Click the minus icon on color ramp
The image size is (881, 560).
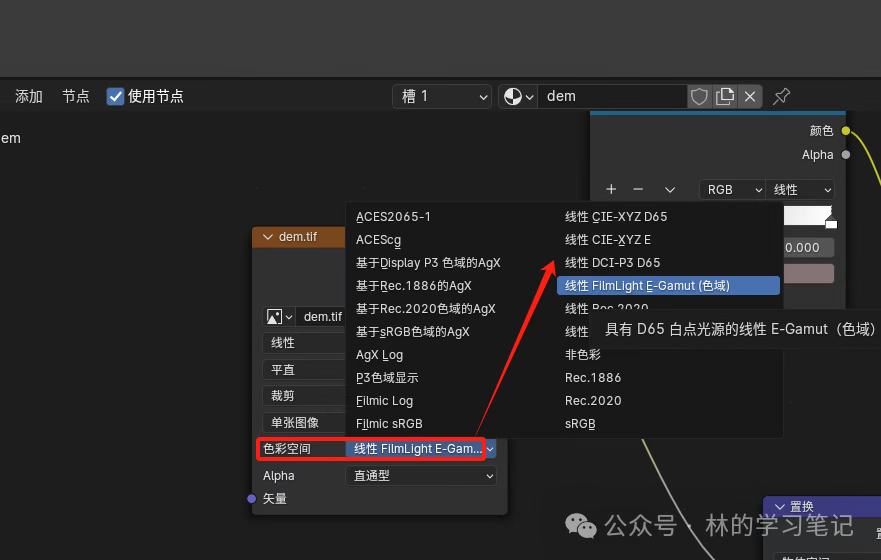638,189
